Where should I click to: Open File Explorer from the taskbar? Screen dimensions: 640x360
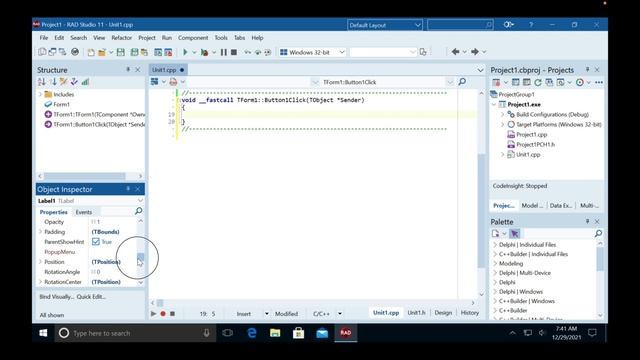(275, 333)
